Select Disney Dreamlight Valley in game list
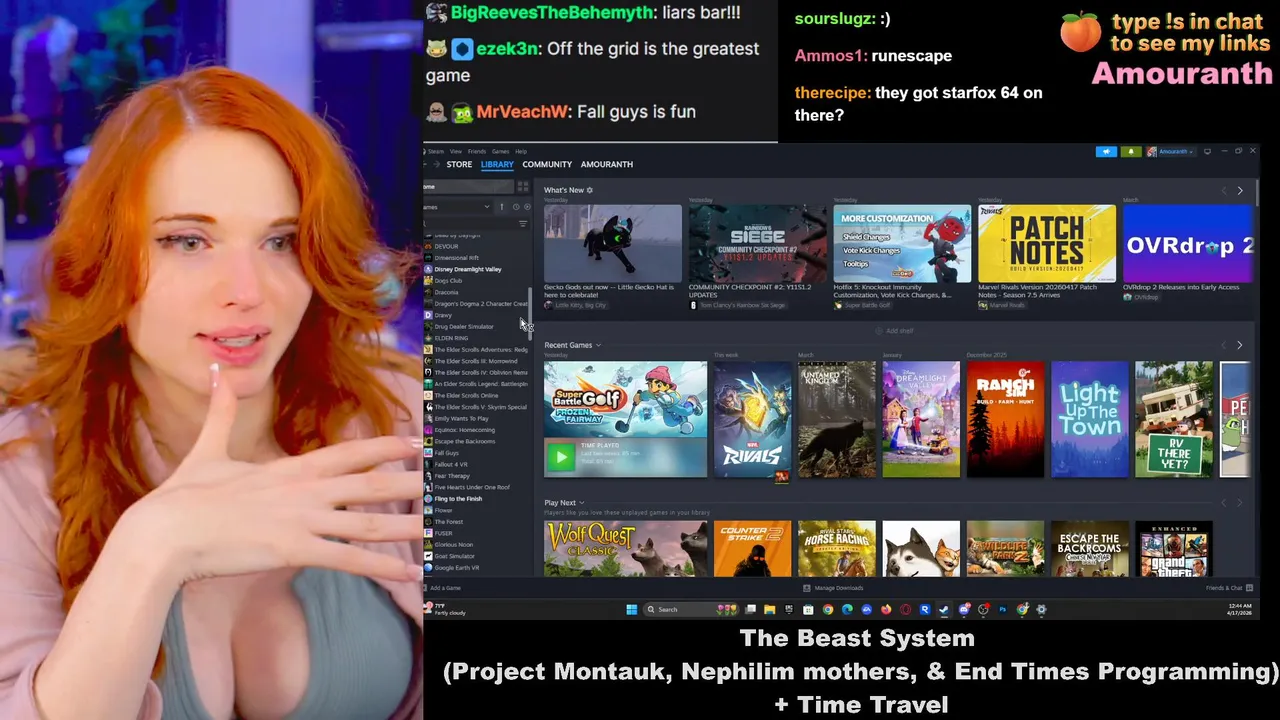Image resolution: width=1280 pixels, height=720 pixels. point(467,269)
